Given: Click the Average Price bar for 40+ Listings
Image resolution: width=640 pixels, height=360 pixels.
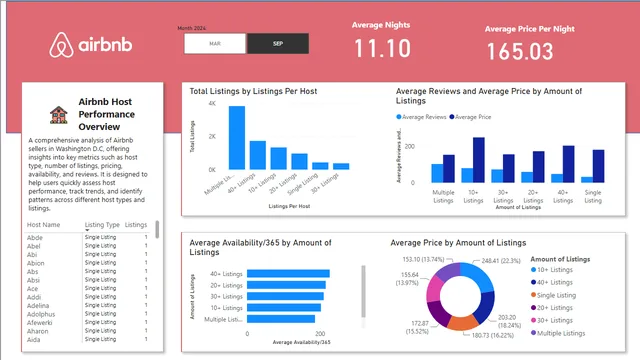Looking at the screenshot, I should pos(569,164).
